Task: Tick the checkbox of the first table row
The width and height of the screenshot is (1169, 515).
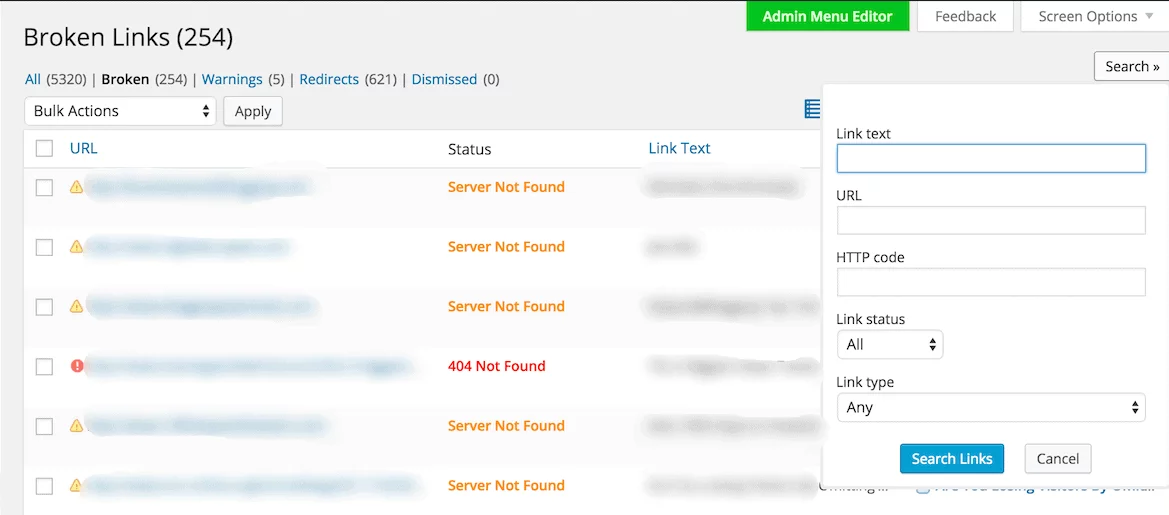Action: 45,187
